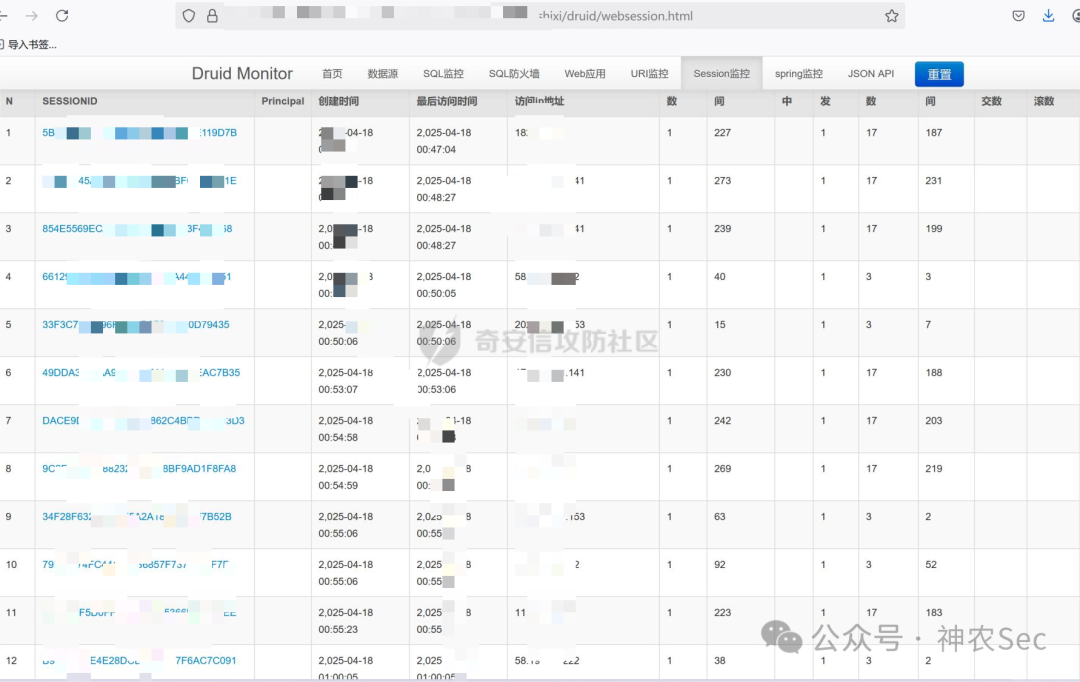Click the value 15 in row 5
The image size is (1080, 682).
720,324
